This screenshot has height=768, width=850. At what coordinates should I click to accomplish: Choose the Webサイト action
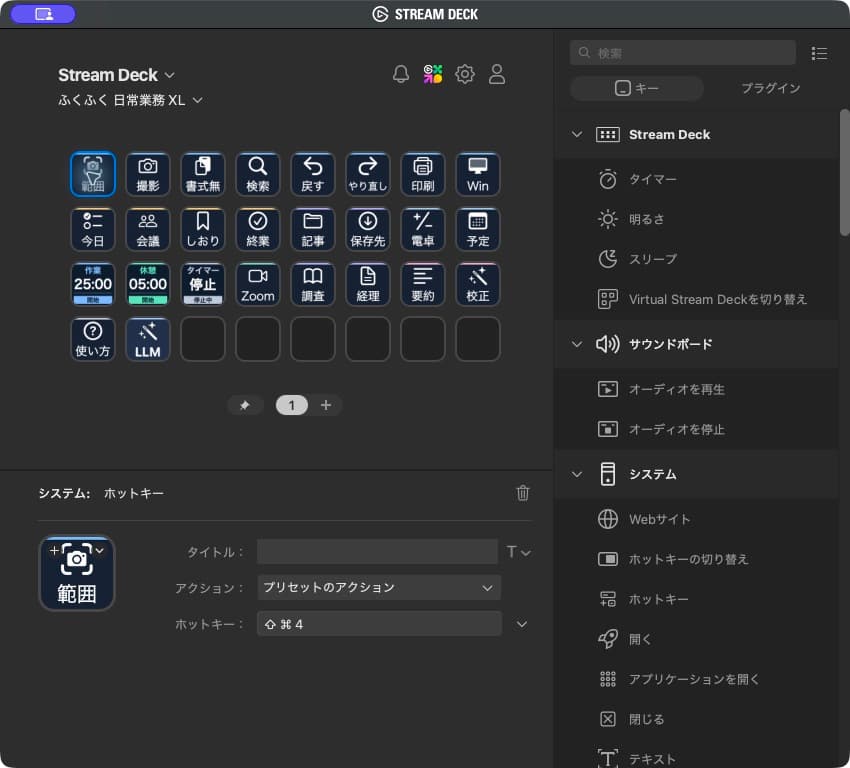coord(697,519)
